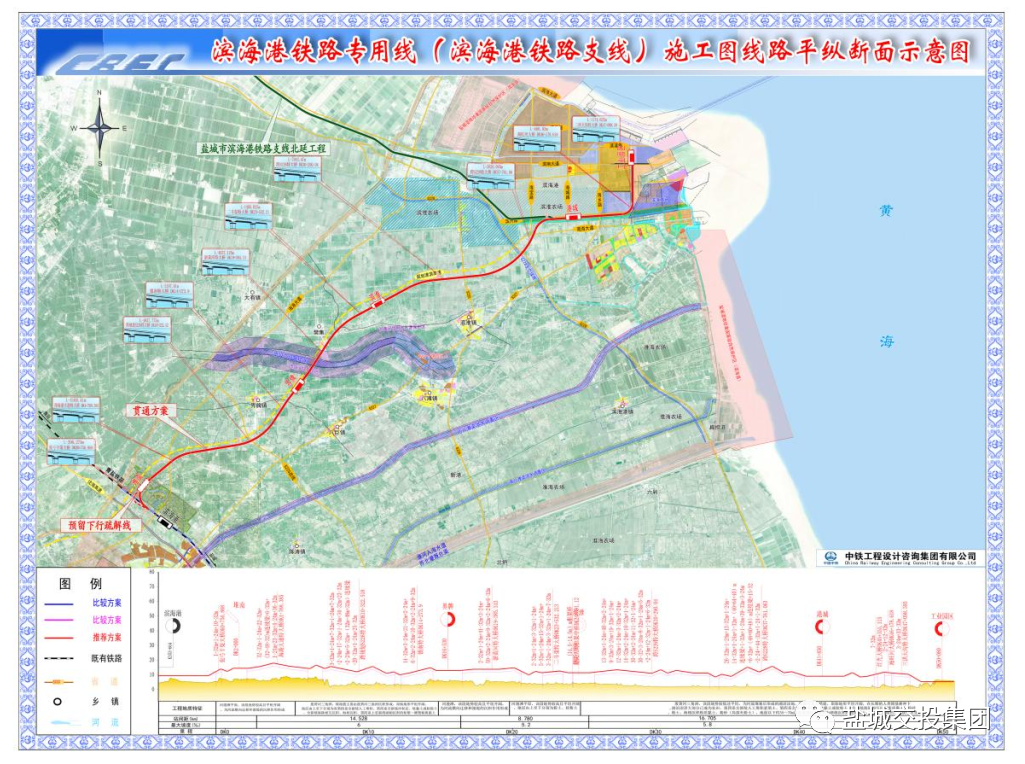Click the DK10 mileage mark on the profile
1025x764 pixels.
[x=368, y=731]
